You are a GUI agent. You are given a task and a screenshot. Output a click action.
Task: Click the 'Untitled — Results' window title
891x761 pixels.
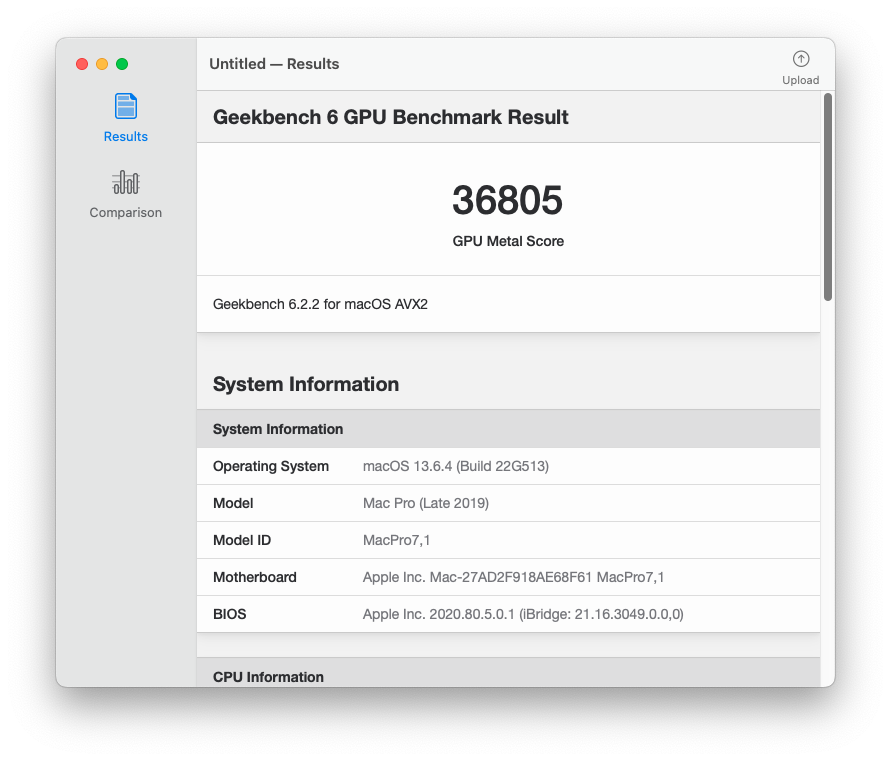274,64
